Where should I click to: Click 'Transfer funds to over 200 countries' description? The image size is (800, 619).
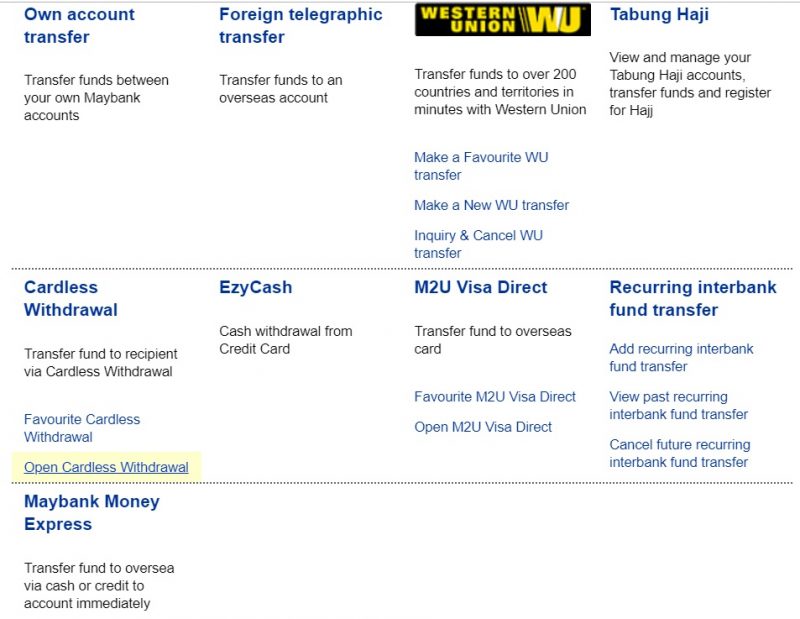click(500, 92)
